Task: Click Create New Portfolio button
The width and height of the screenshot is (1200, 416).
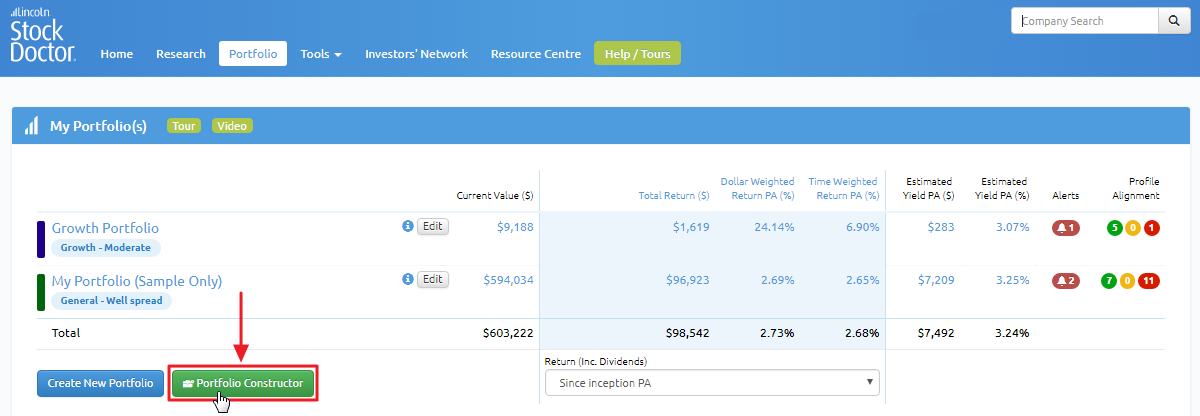Action: point(100,383)
